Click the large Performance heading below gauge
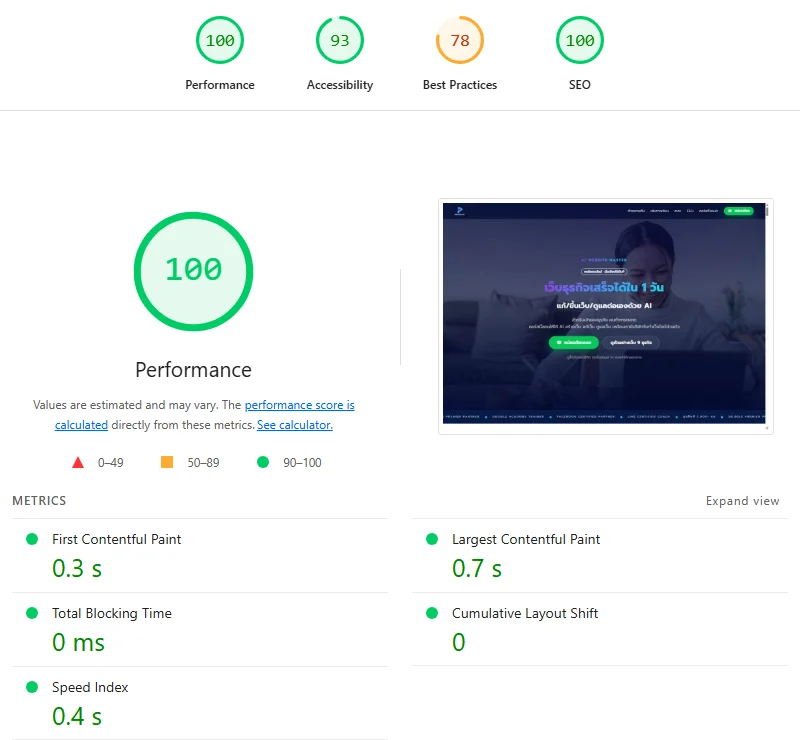Screen dimensions: 800x740 coord(193,370)
